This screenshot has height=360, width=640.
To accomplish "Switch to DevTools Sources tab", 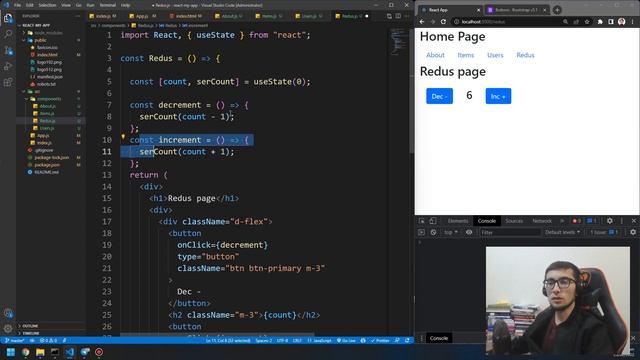I will [x=514, y=221].
